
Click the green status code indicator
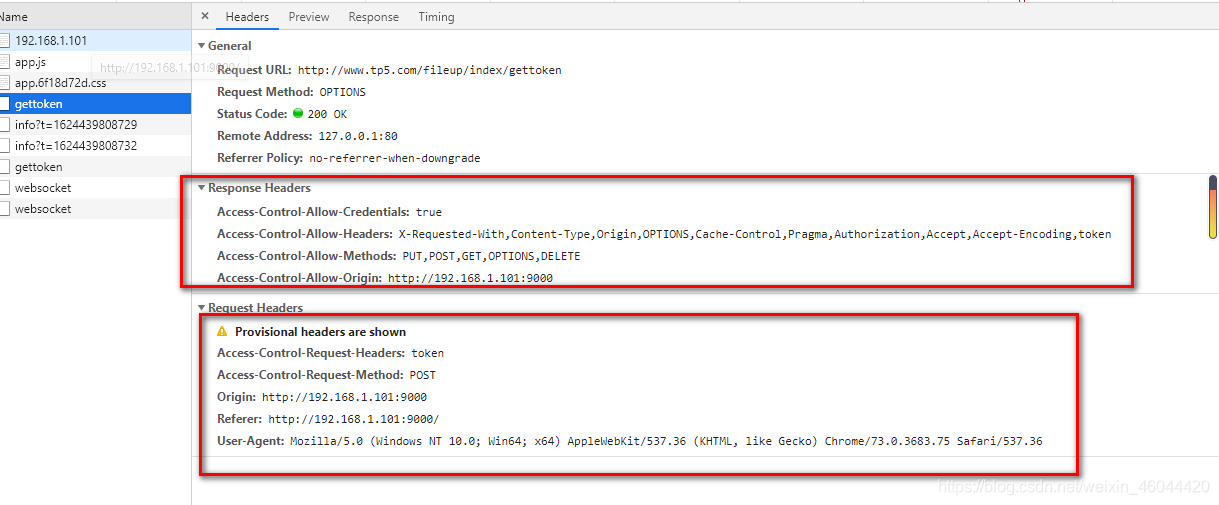click(x=298, y=113)
